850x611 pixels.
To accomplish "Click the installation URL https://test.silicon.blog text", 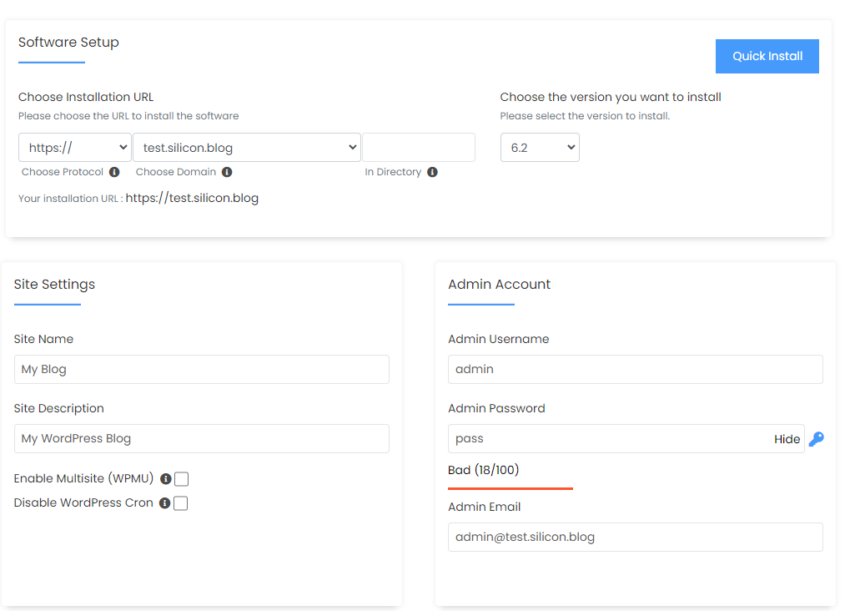I will click(x=192, y=198).
